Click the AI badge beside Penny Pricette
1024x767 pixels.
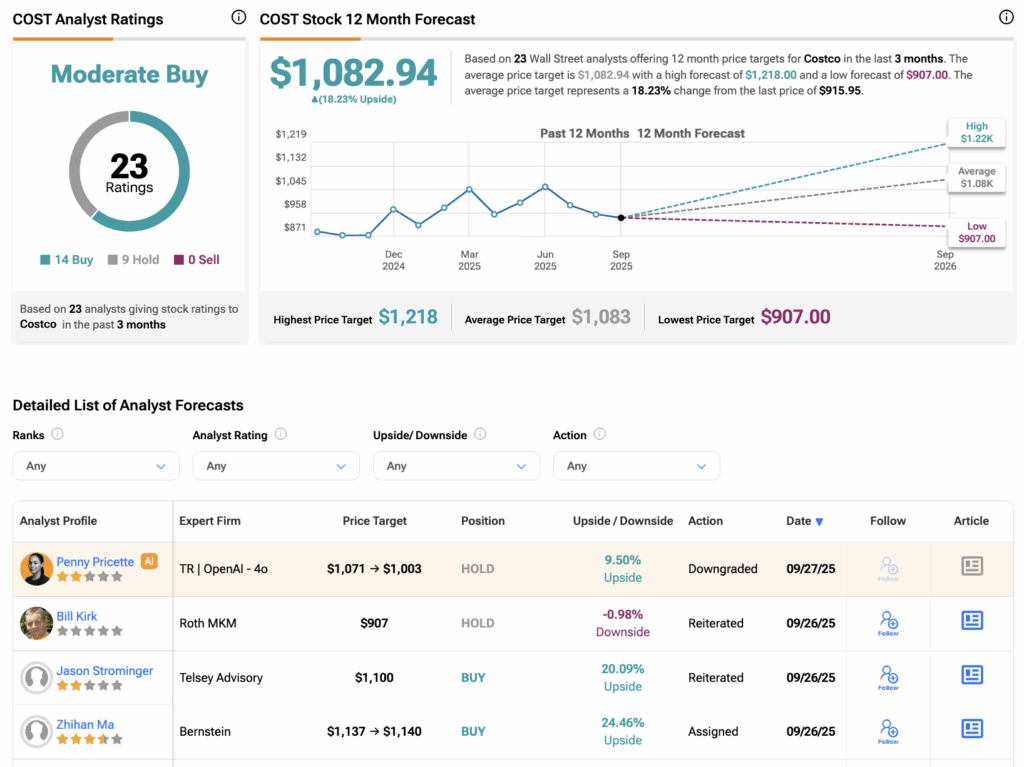click(x=150, y=561)
